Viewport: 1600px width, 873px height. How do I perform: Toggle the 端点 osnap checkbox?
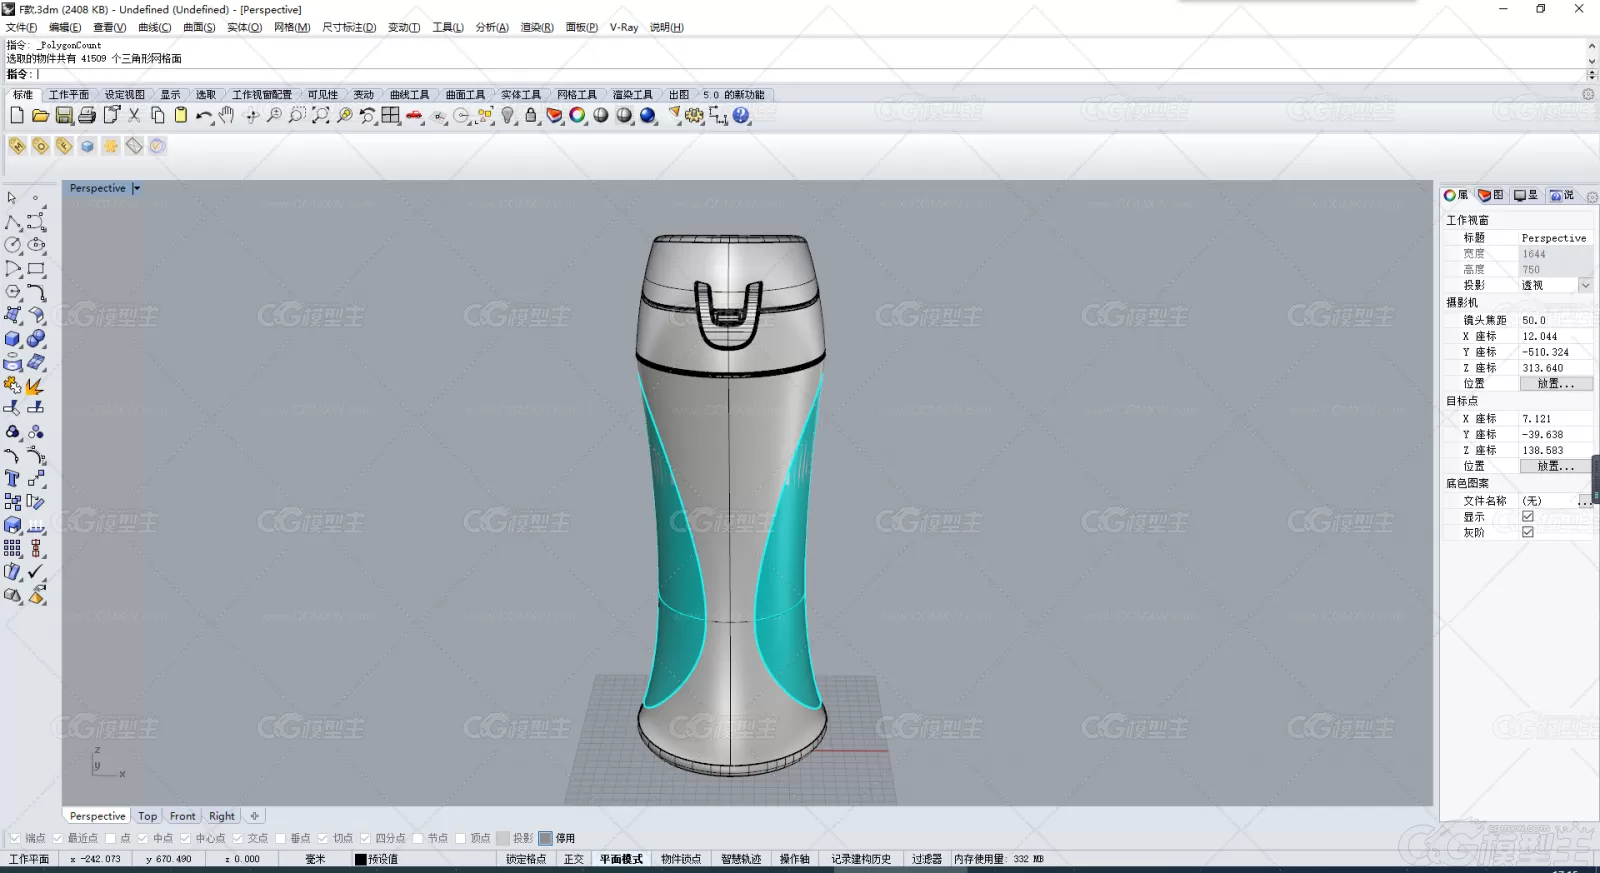(x=15, y=838)
